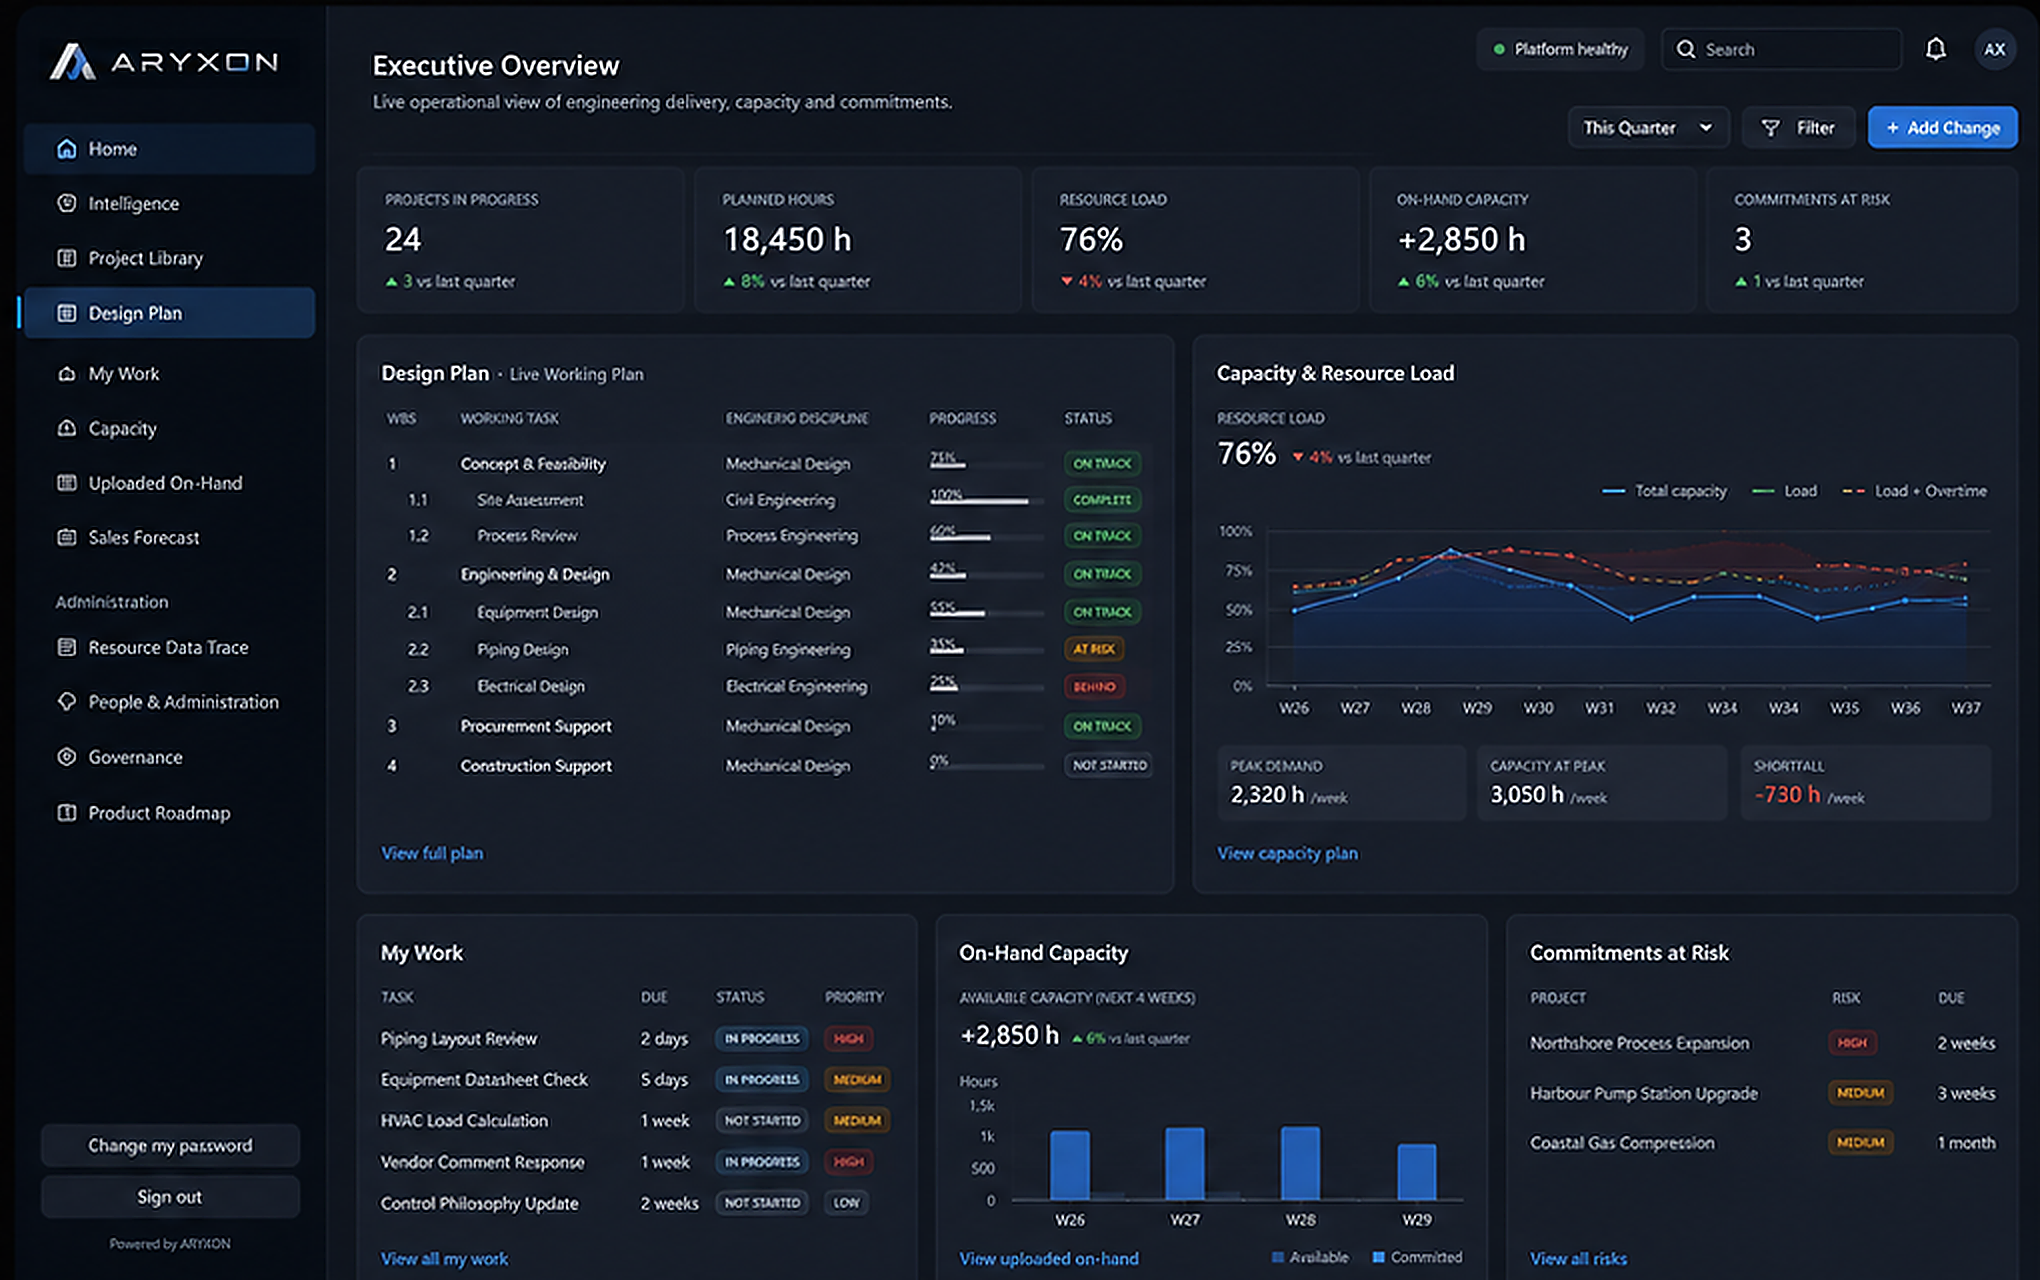Click the Capacity sidebar icon
The image size is (2040, 1280).
point(67,428)
